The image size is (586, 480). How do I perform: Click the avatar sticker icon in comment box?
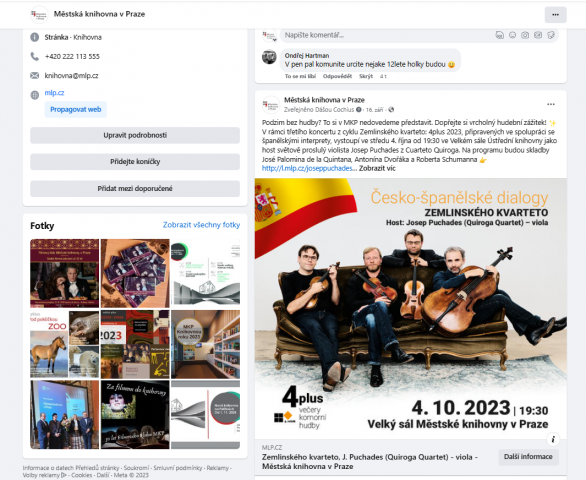[x=500, y=35]
